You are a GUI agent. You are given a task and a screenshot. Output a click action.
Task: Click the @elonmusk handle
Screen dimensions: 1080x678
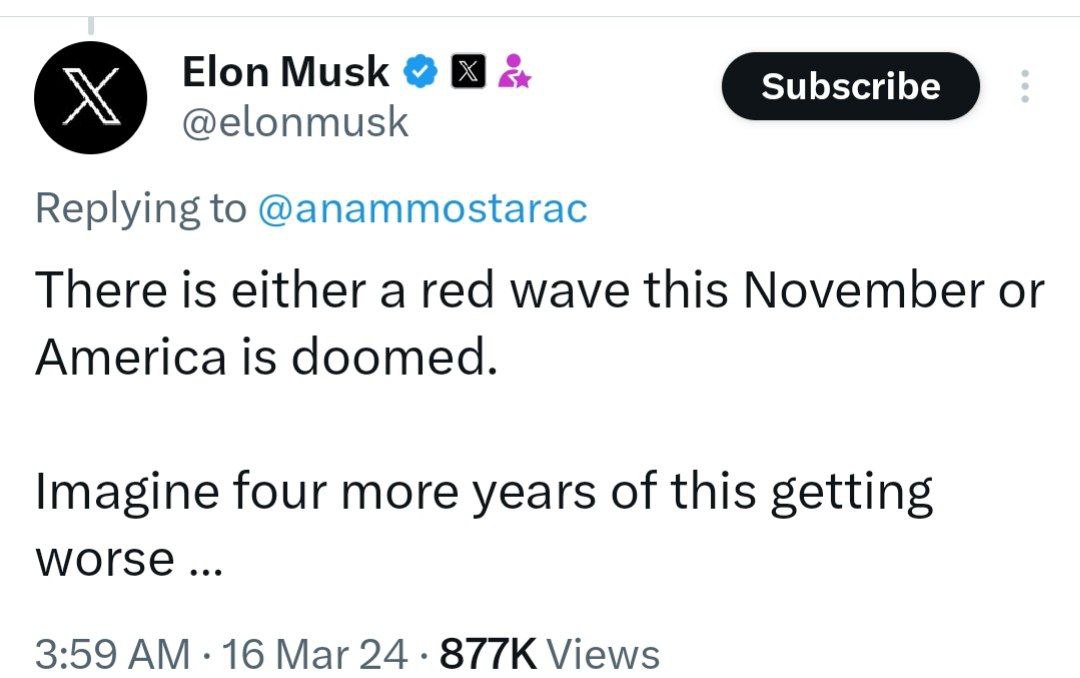(x=295, y=122)
